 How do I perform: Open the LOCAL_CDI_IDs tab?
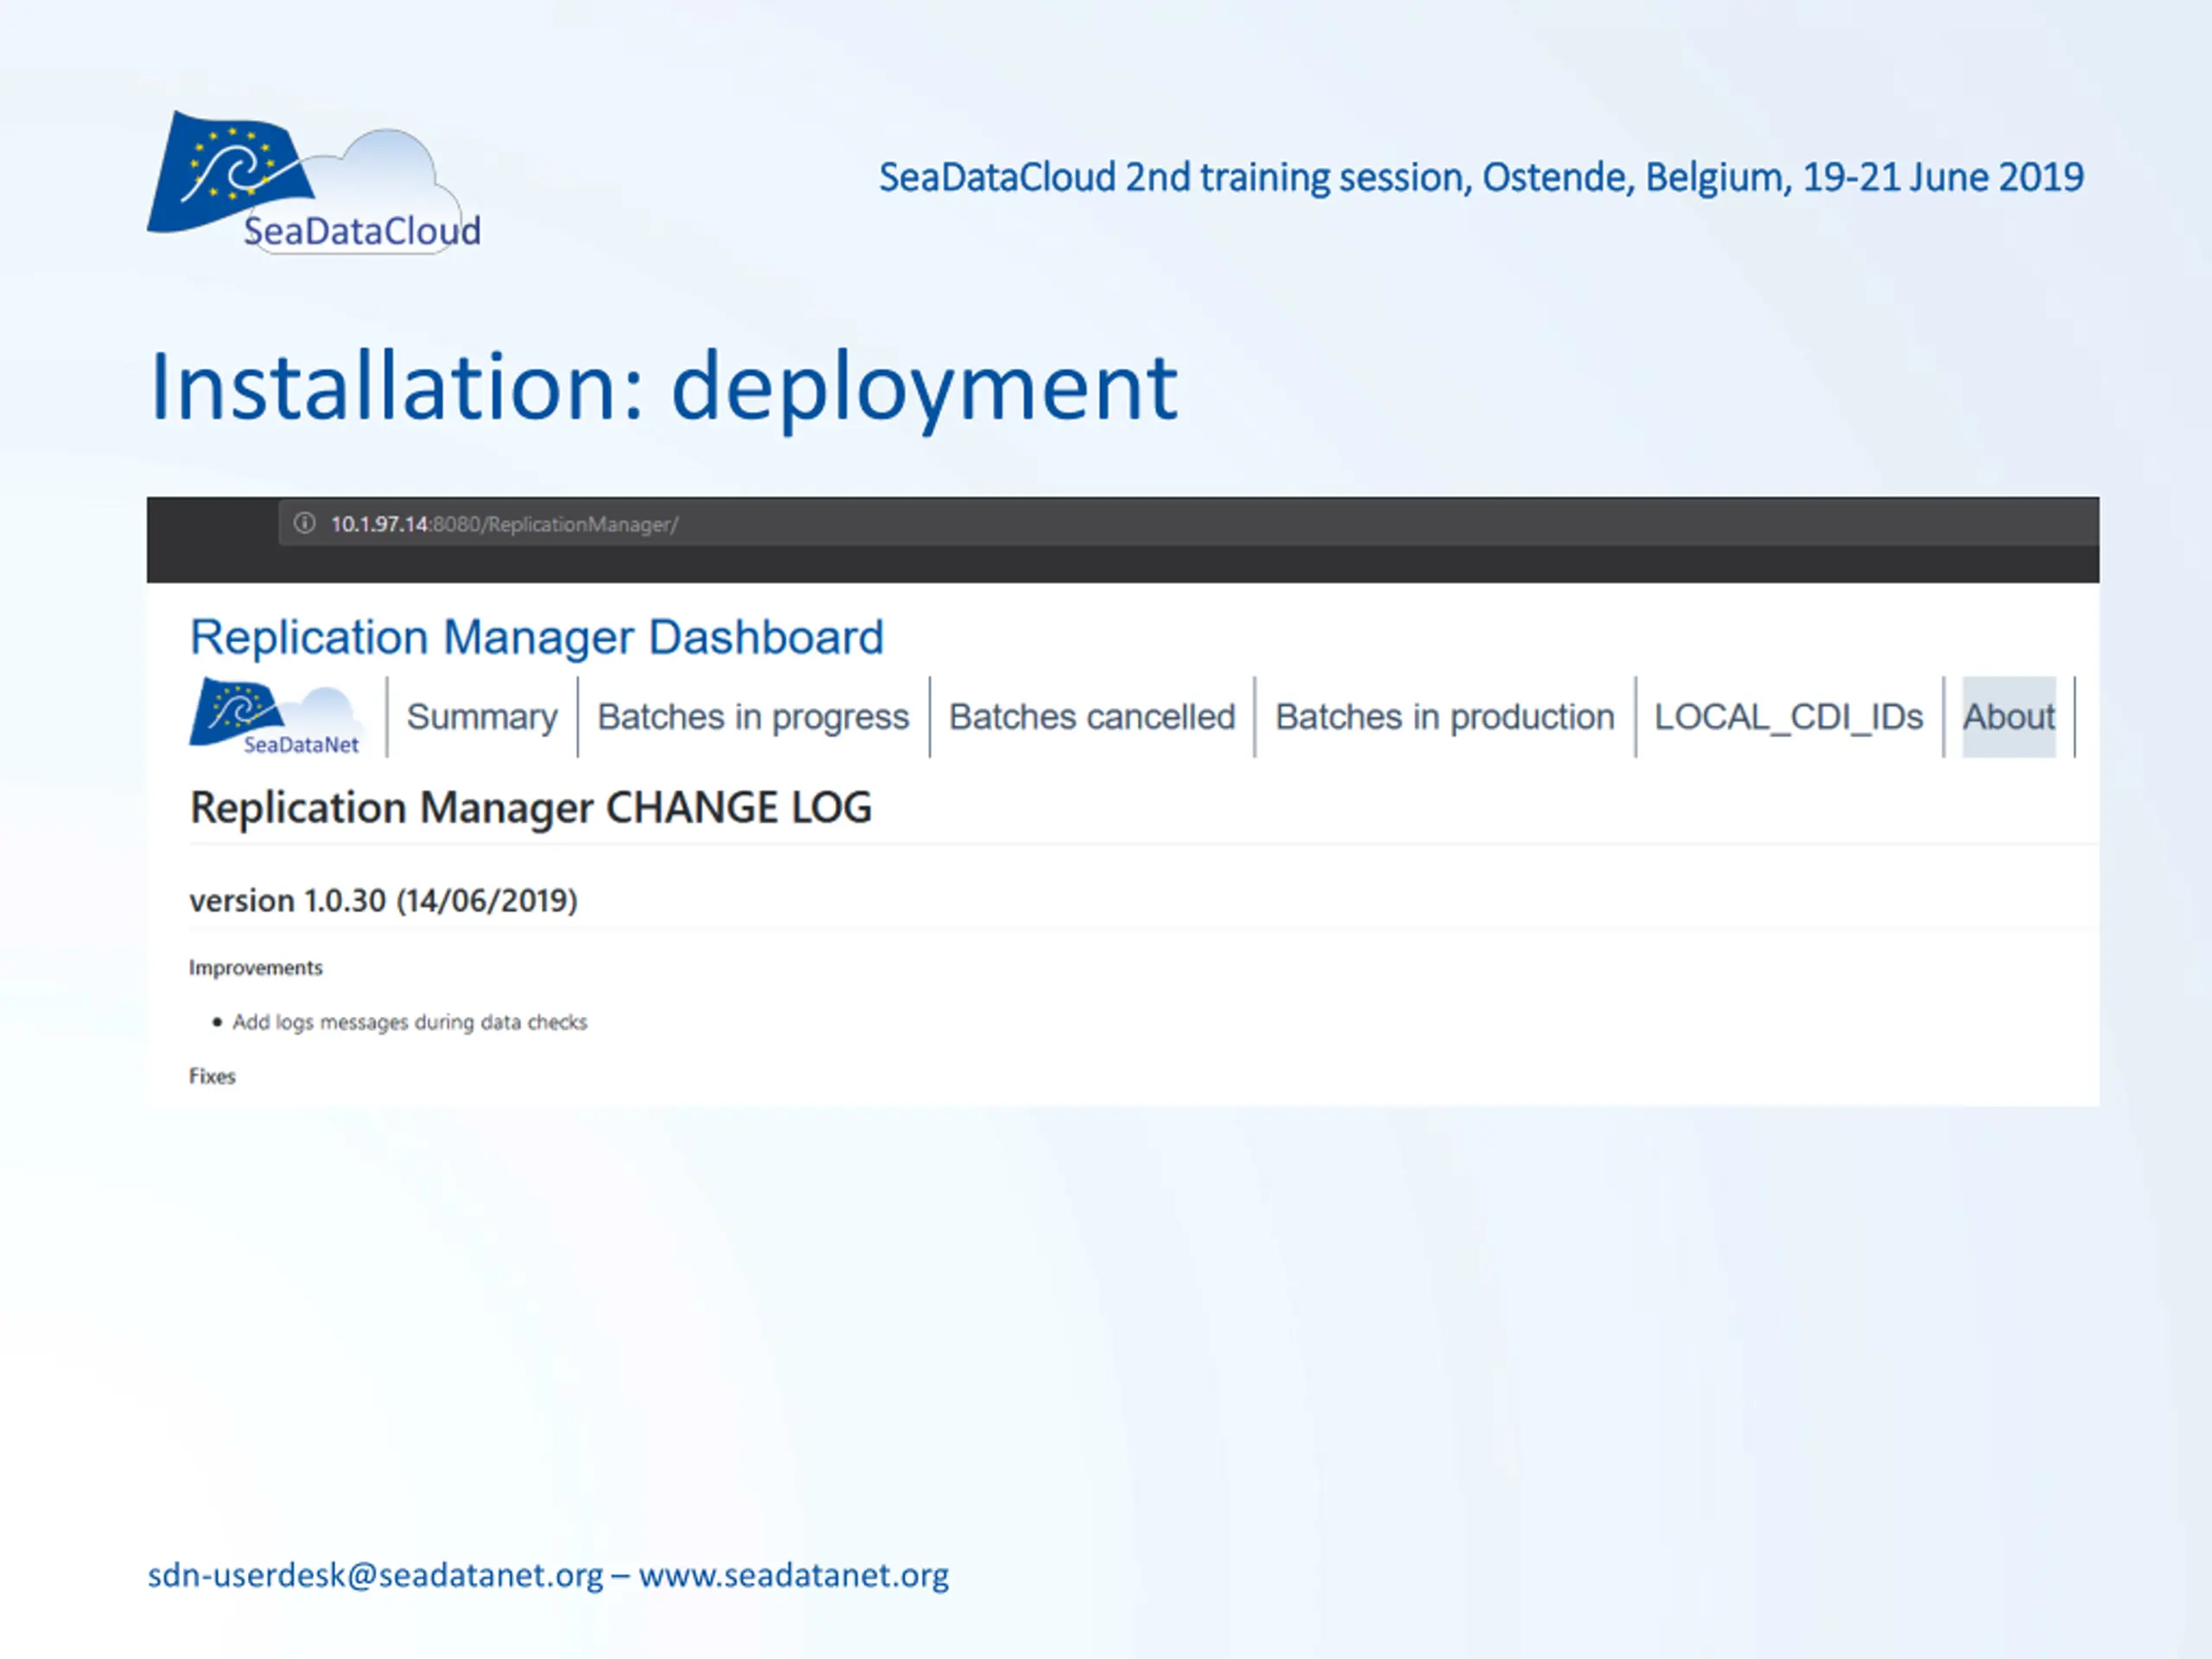click(x=1789, y=717)
